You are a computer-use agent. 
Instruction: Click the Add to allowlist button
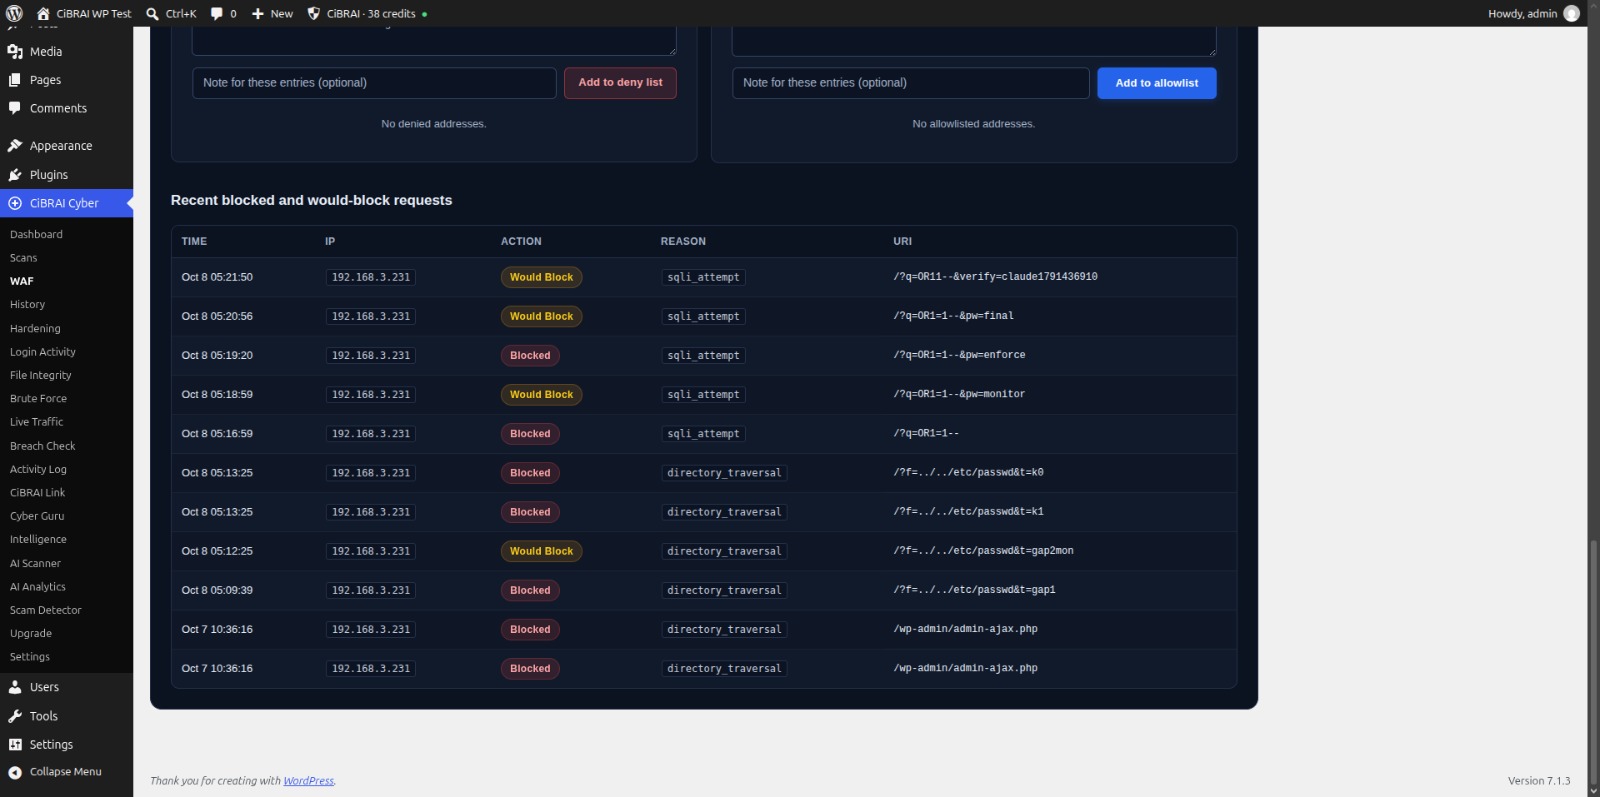[1157, 83]
